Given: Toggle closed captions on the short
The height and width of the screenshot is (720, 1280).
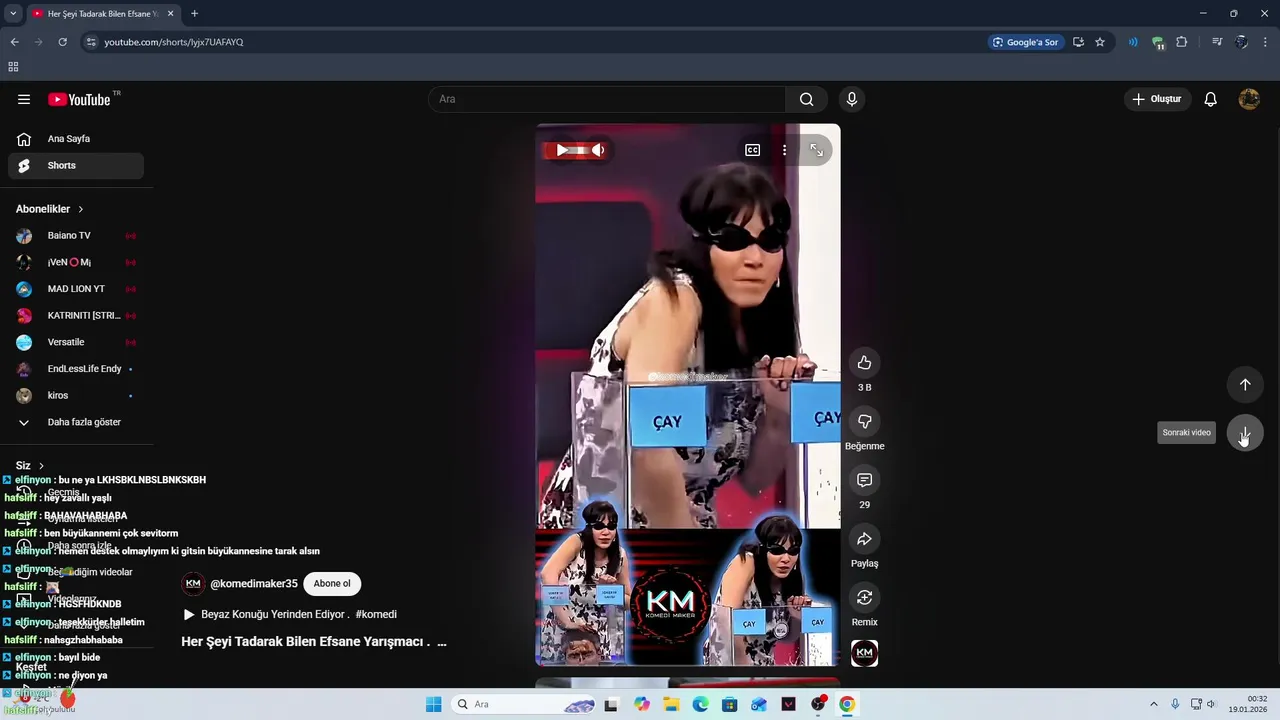Looking at the screenshot, I should (752, 150).
